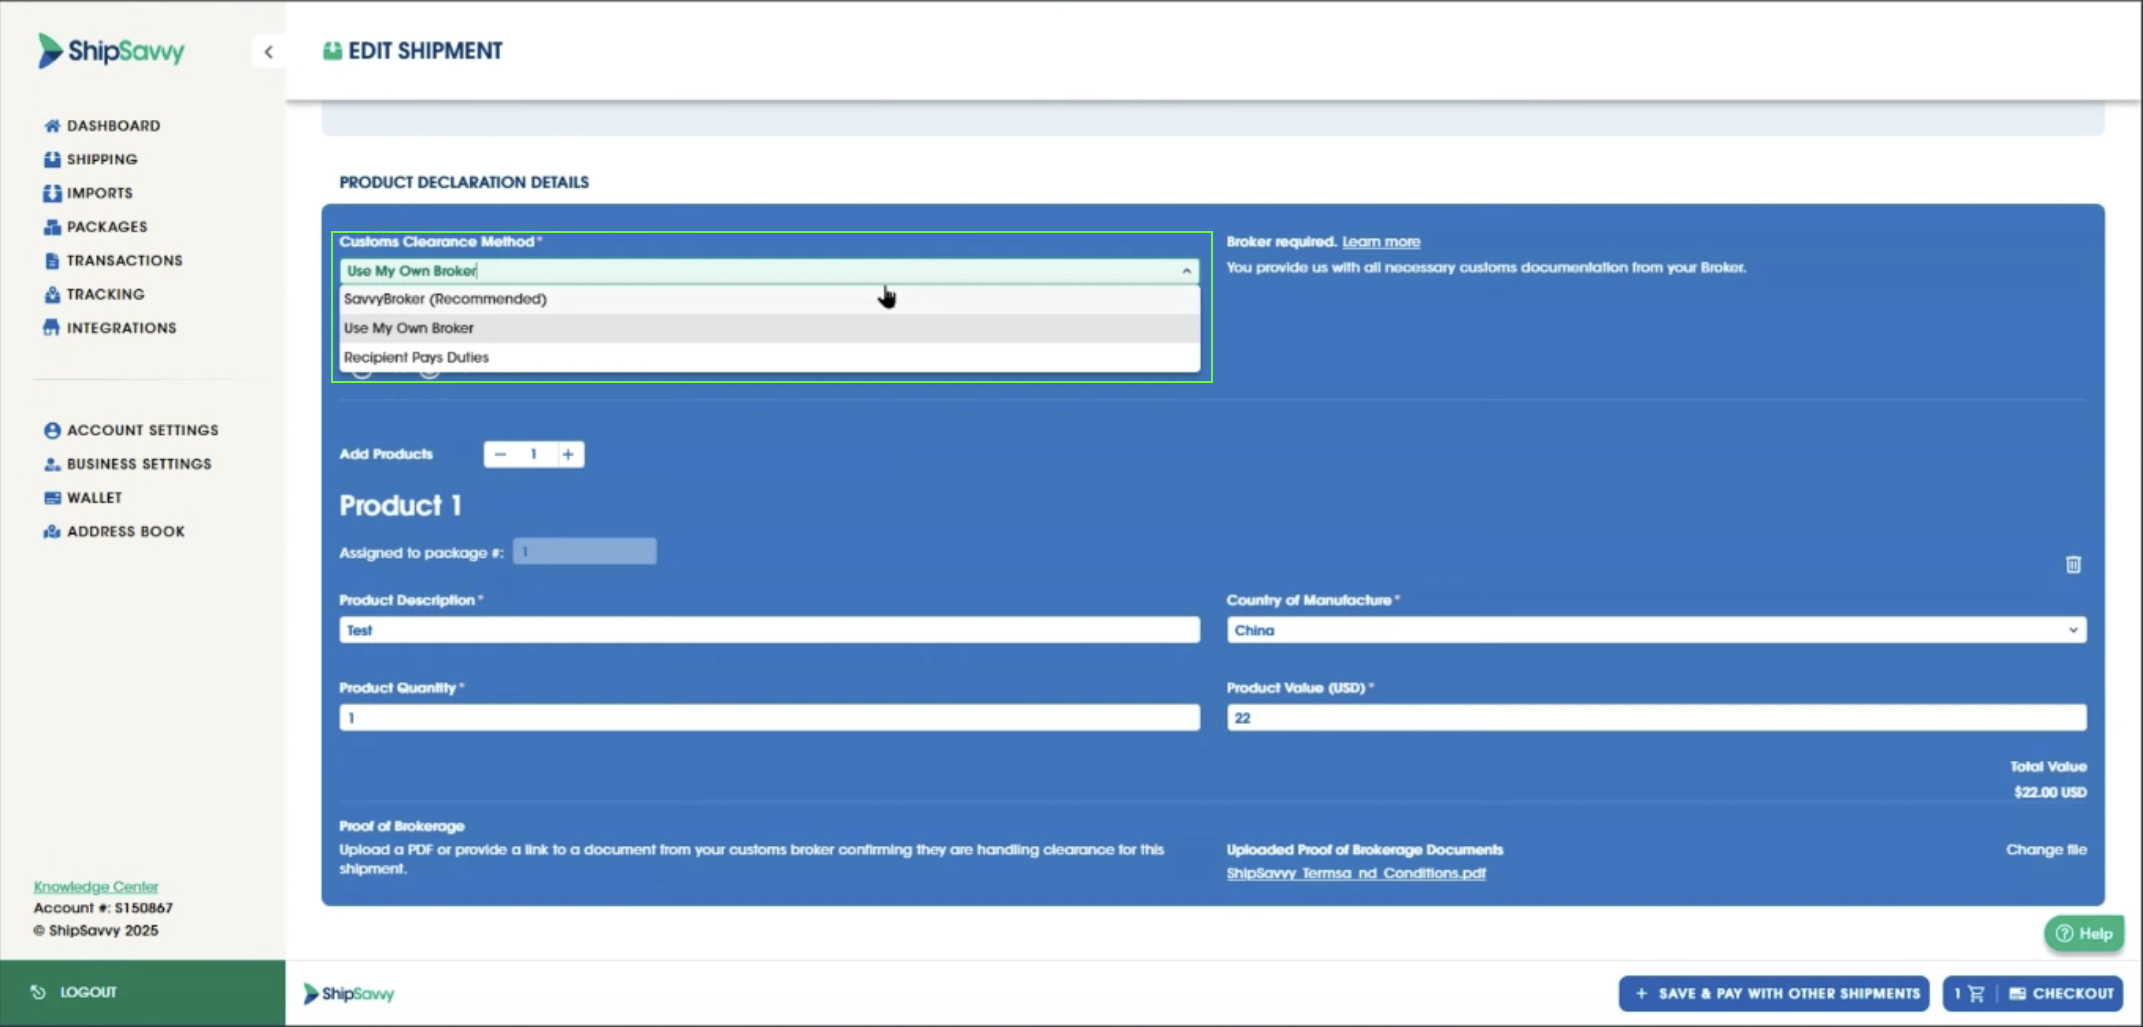
Task: Click the Business Settings icon
Action: tap(52, 464)
